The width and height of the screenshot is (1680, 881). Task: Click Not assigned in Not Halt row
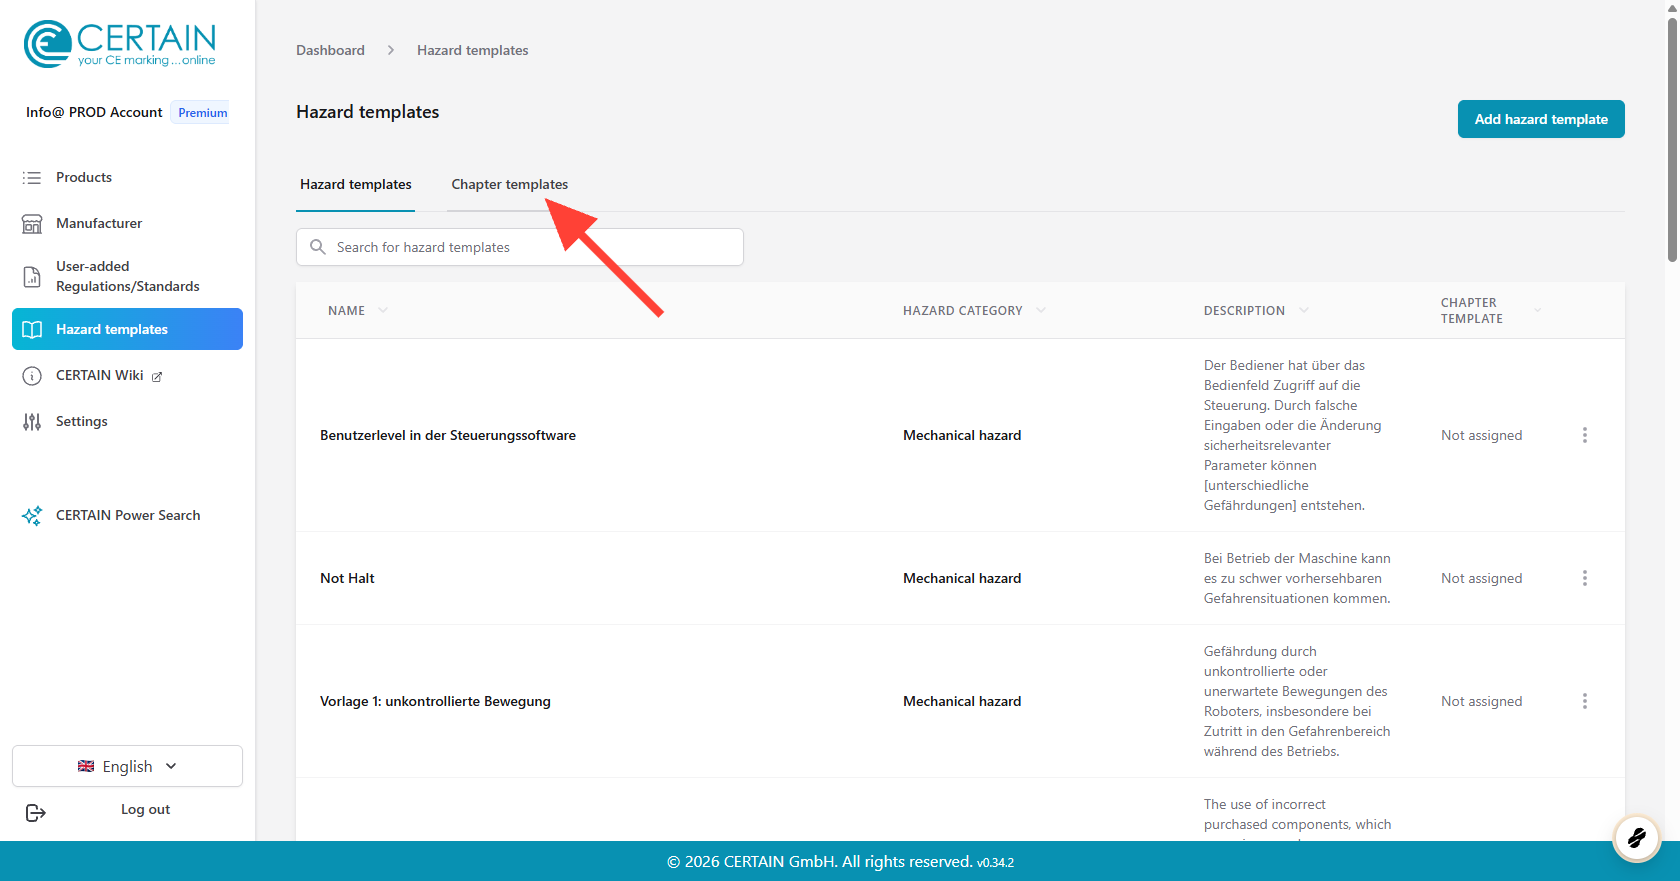click(1481, 578)
